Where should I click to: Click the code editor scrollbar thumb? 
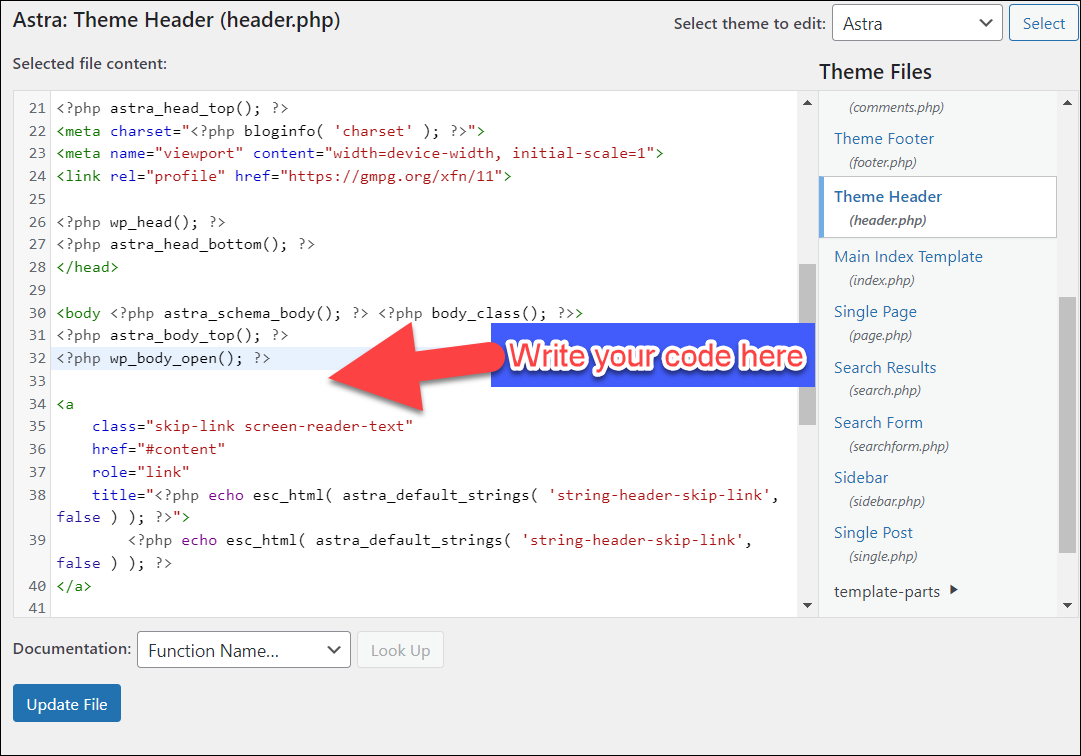807,345
